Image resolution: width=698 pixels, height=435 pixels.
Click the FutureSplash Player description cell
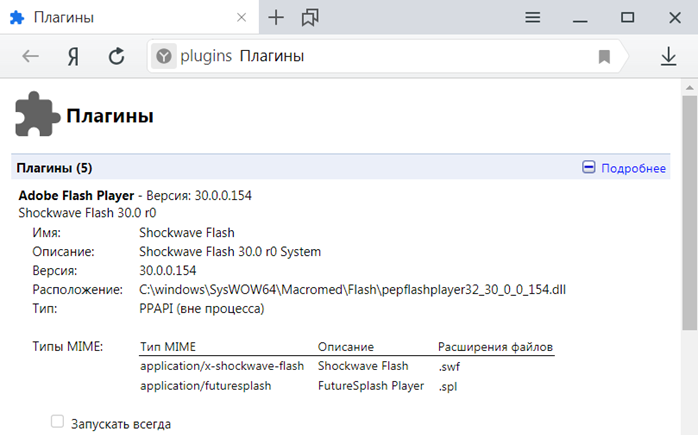[x=371, y=386]
